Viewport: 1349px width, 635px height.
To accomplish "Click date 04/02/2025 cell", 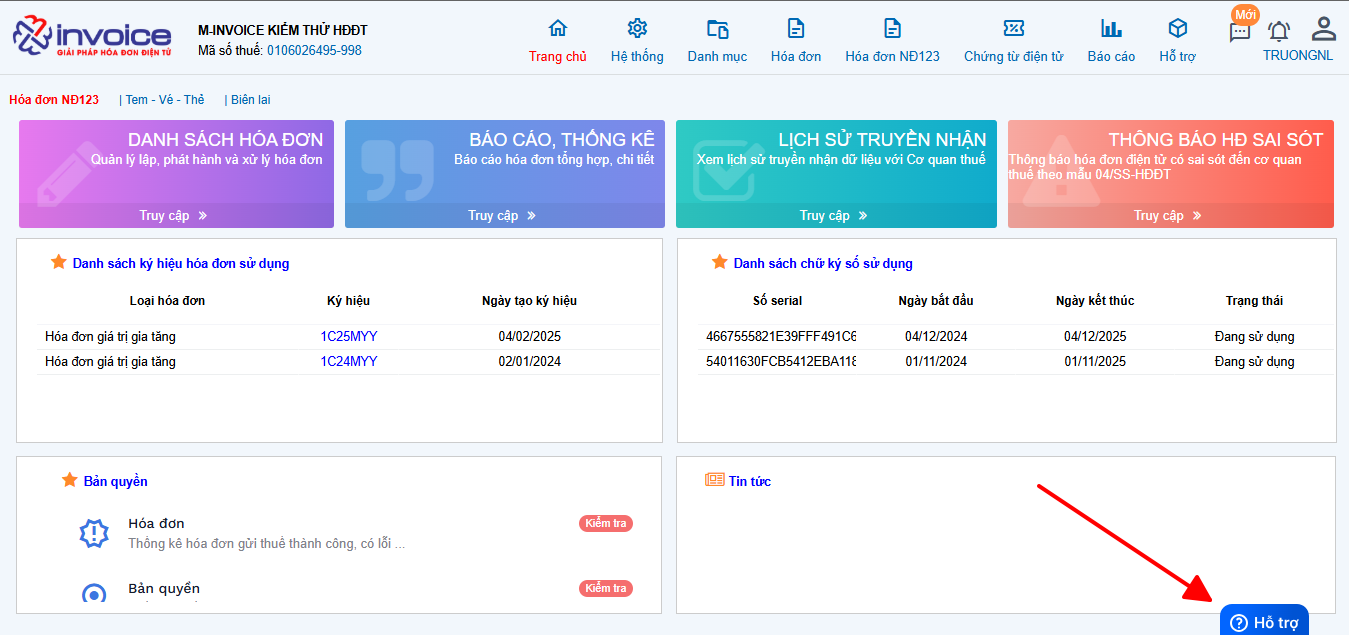I will coord(529,337).
